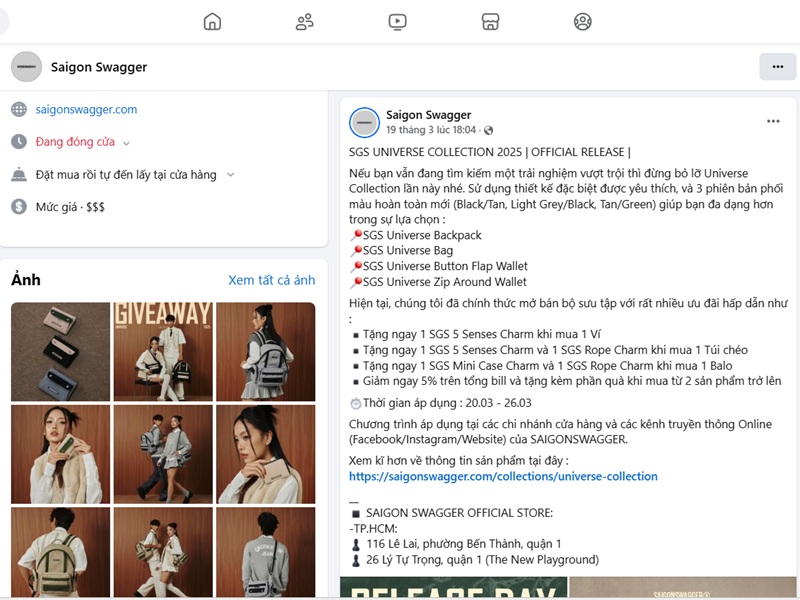The image size is (800, 600).
Task: Click Saigon Swagger author name on the post
Action: [428, 115]
